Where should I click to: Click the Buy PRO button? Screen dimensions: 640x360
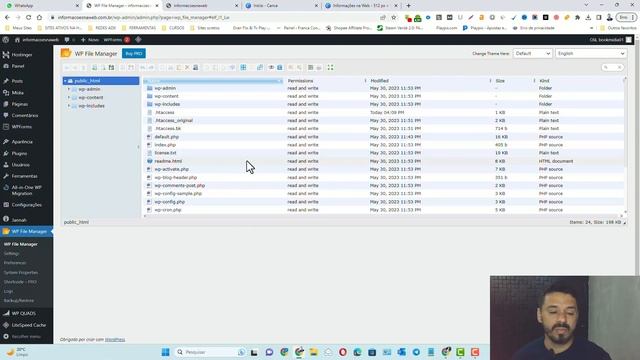pos(134,53)
